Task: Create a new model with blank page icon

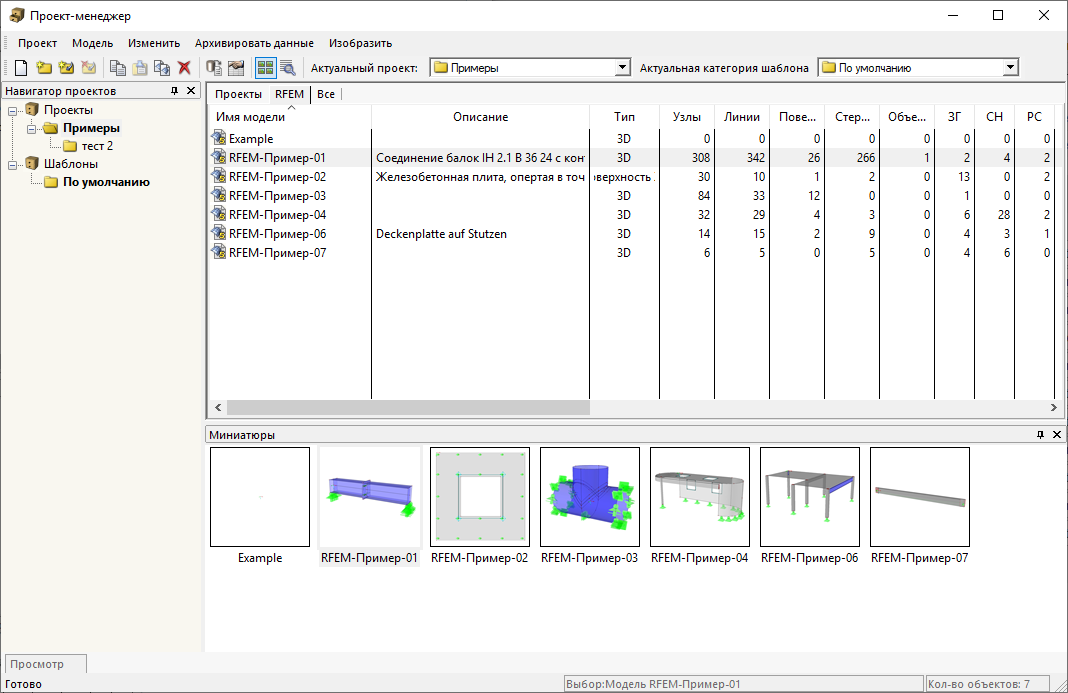Action: (21, 67)
